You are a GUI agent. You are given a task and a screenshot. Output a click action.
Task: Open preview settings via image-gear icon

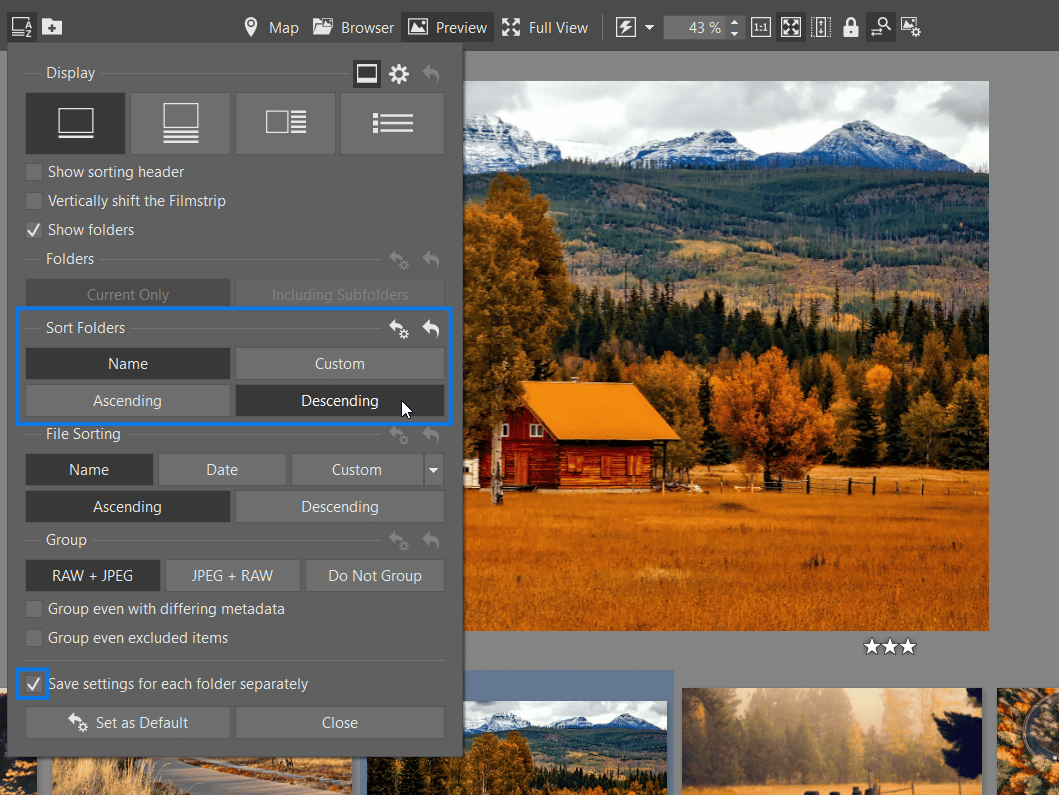(x=911, y=26)
